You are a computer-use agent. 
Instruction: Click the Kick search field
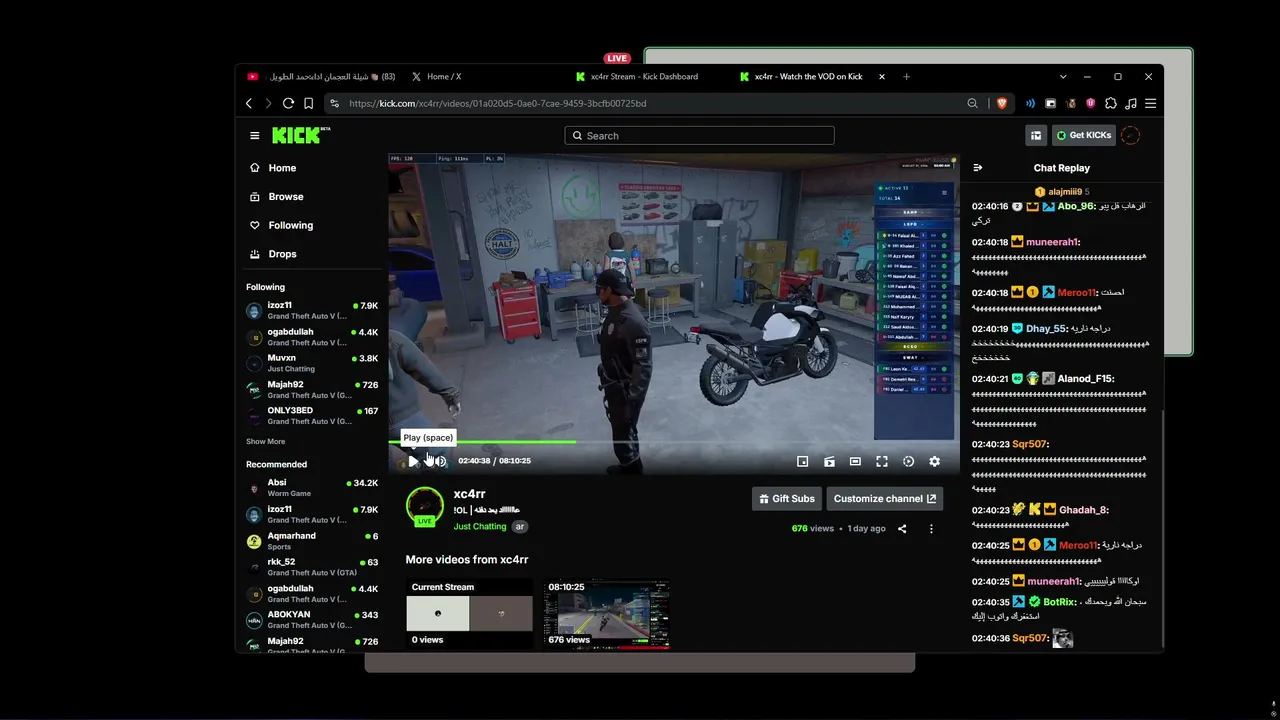point(699,136)
